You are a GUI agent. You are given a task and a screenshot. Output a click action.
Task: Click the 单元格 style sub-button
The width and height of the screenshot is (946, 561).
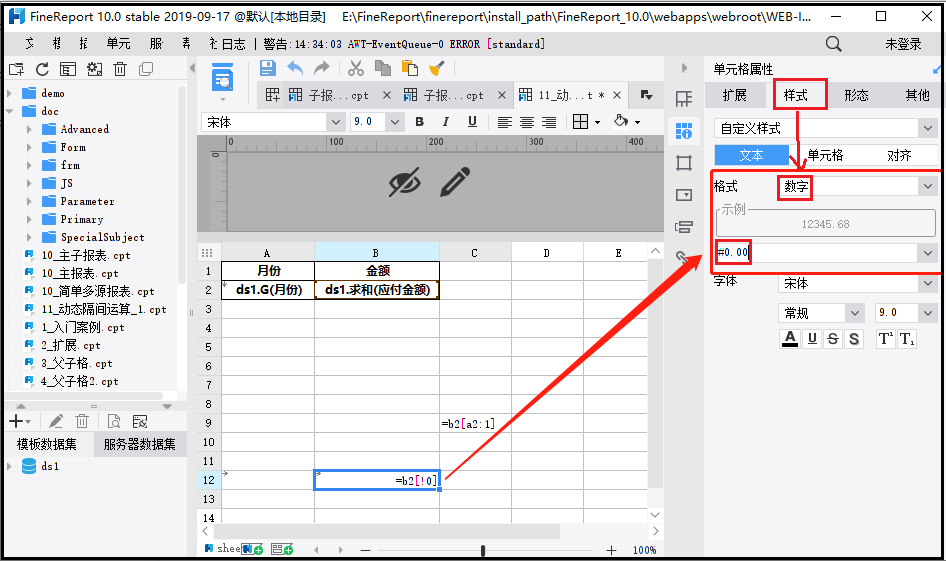tap(825, 156)
